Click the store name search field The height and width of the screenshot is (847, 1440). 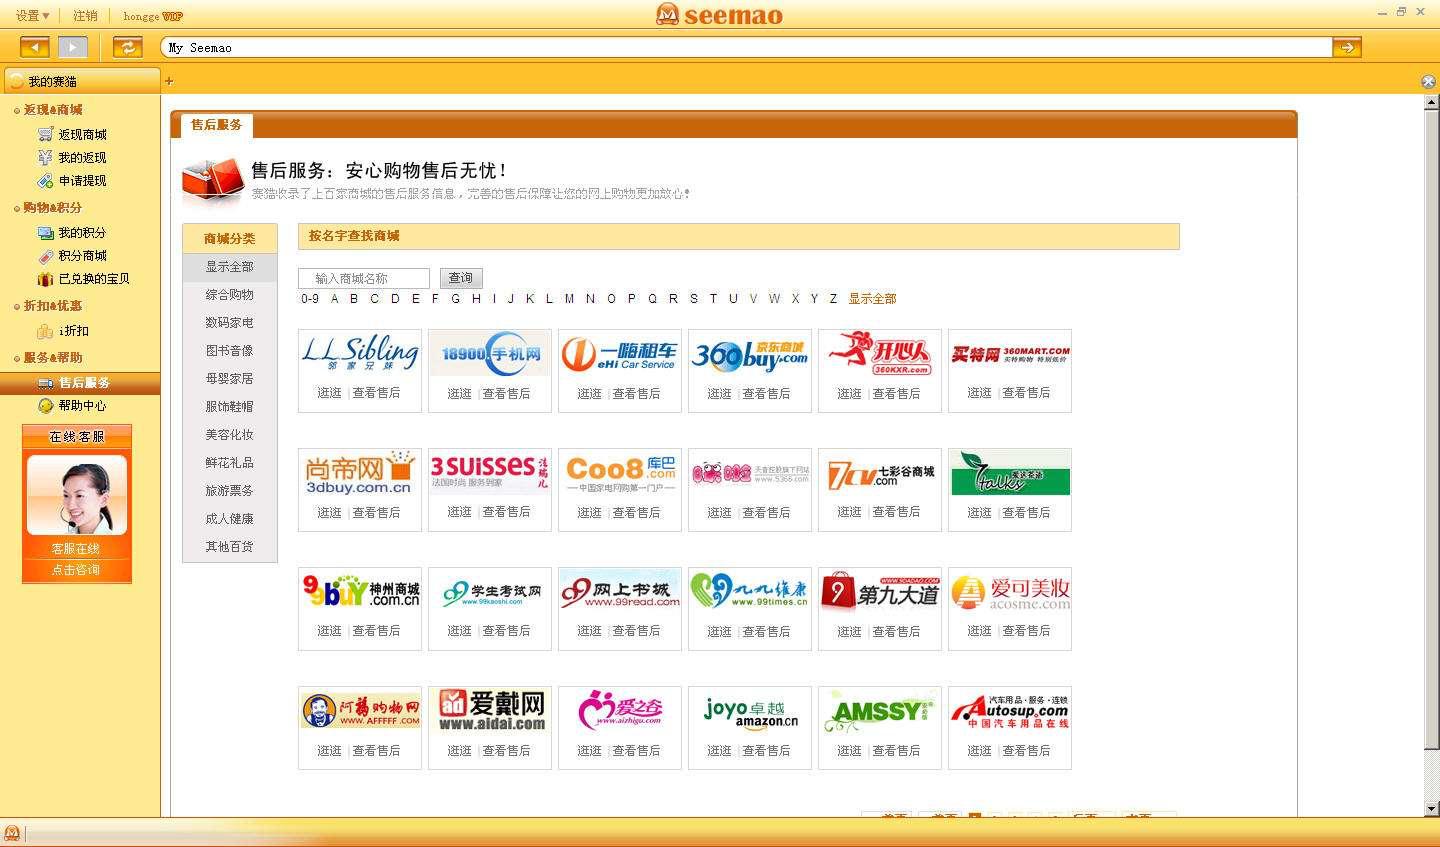(x=364, y=278)
